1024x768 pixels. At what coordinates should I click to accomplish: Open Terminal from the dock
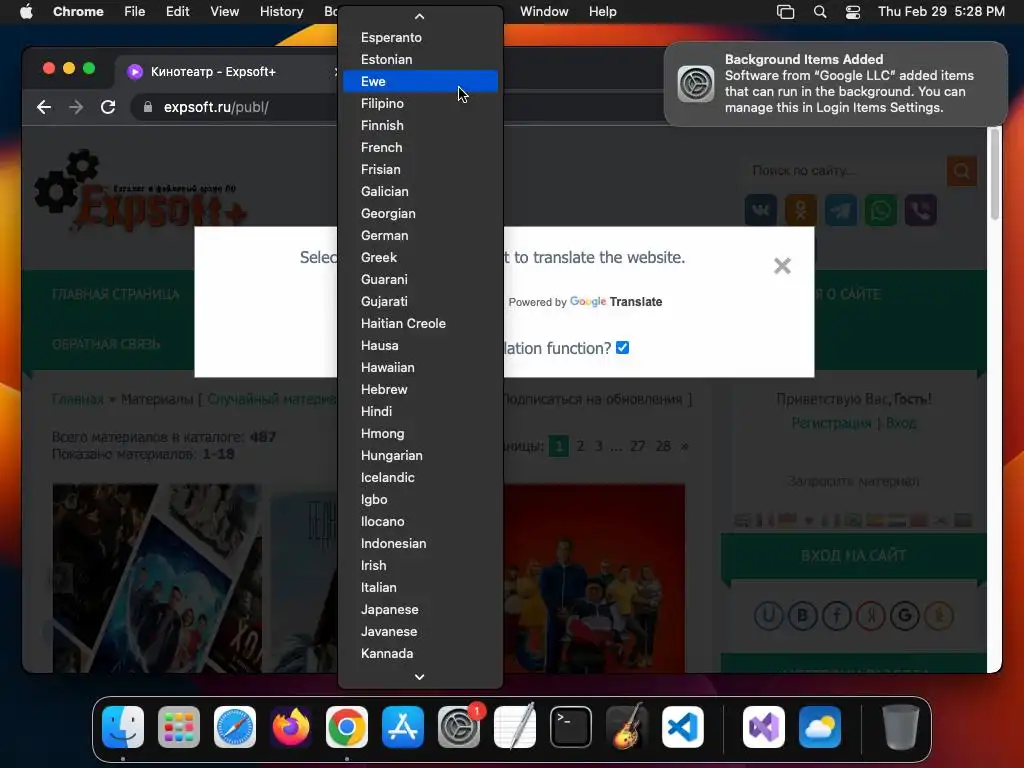[571, 726]
